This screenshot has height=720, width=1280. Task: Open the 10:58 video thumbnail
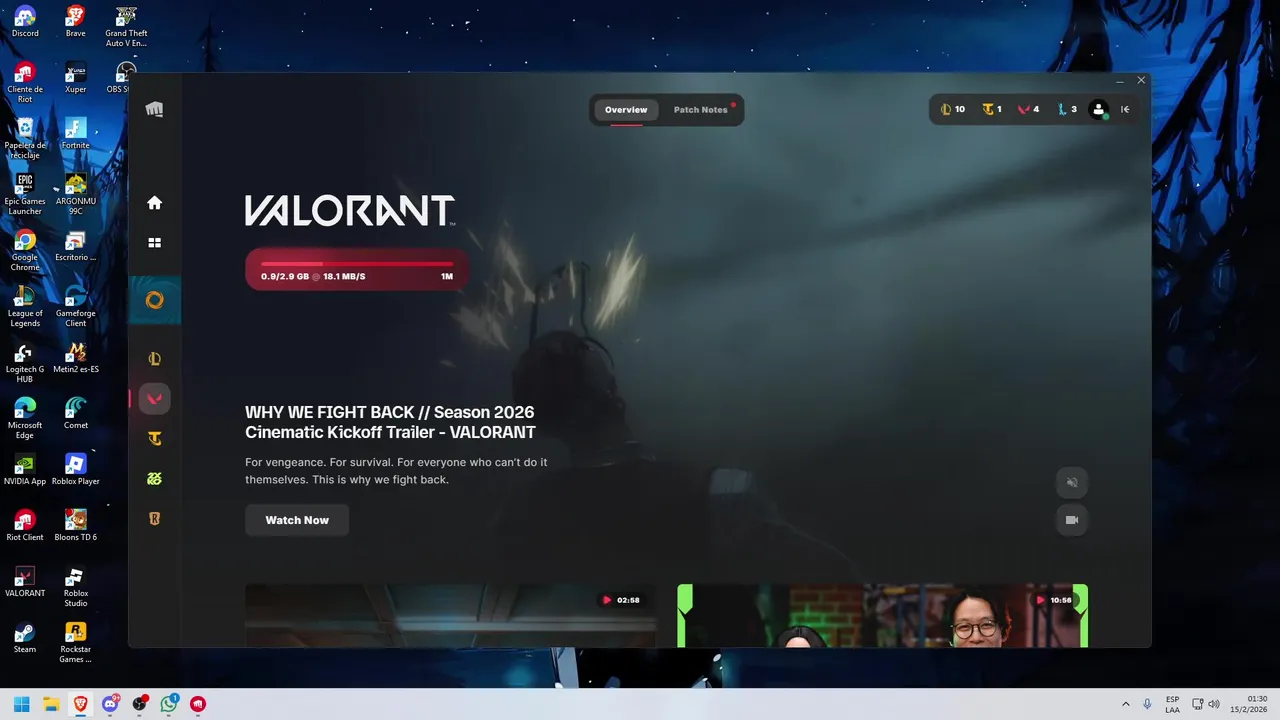point(883,615)
